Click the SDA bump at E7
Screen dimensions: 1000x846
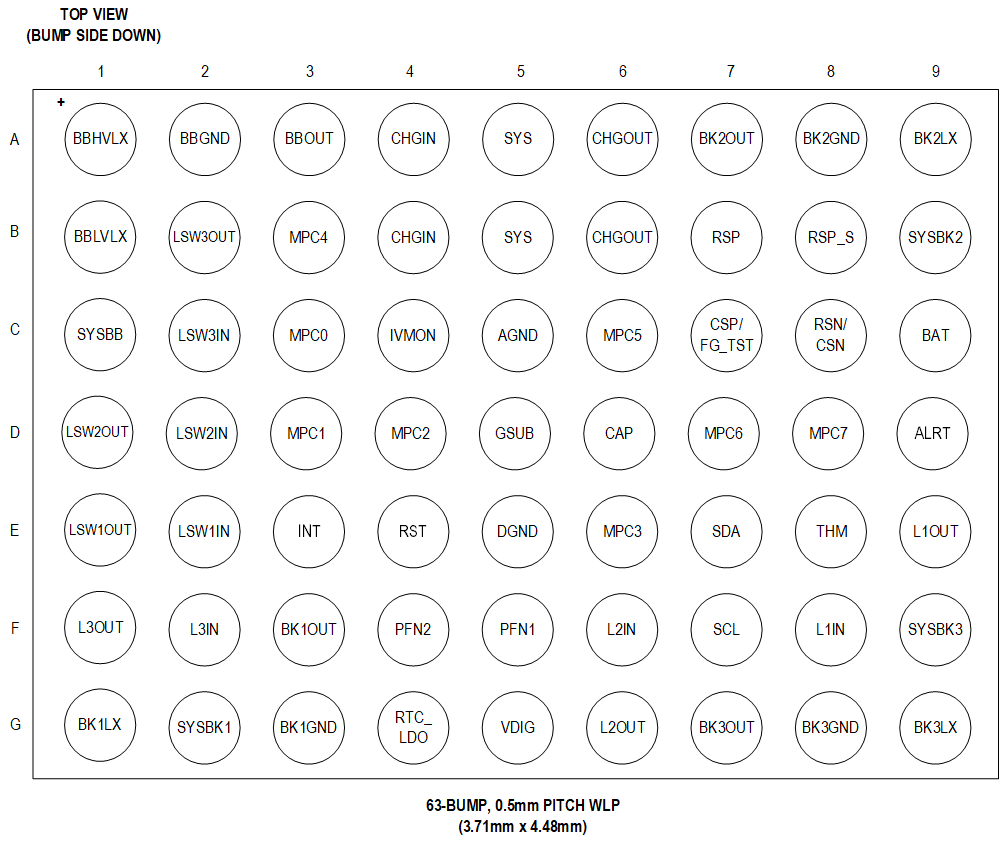[x=726, y=531]
